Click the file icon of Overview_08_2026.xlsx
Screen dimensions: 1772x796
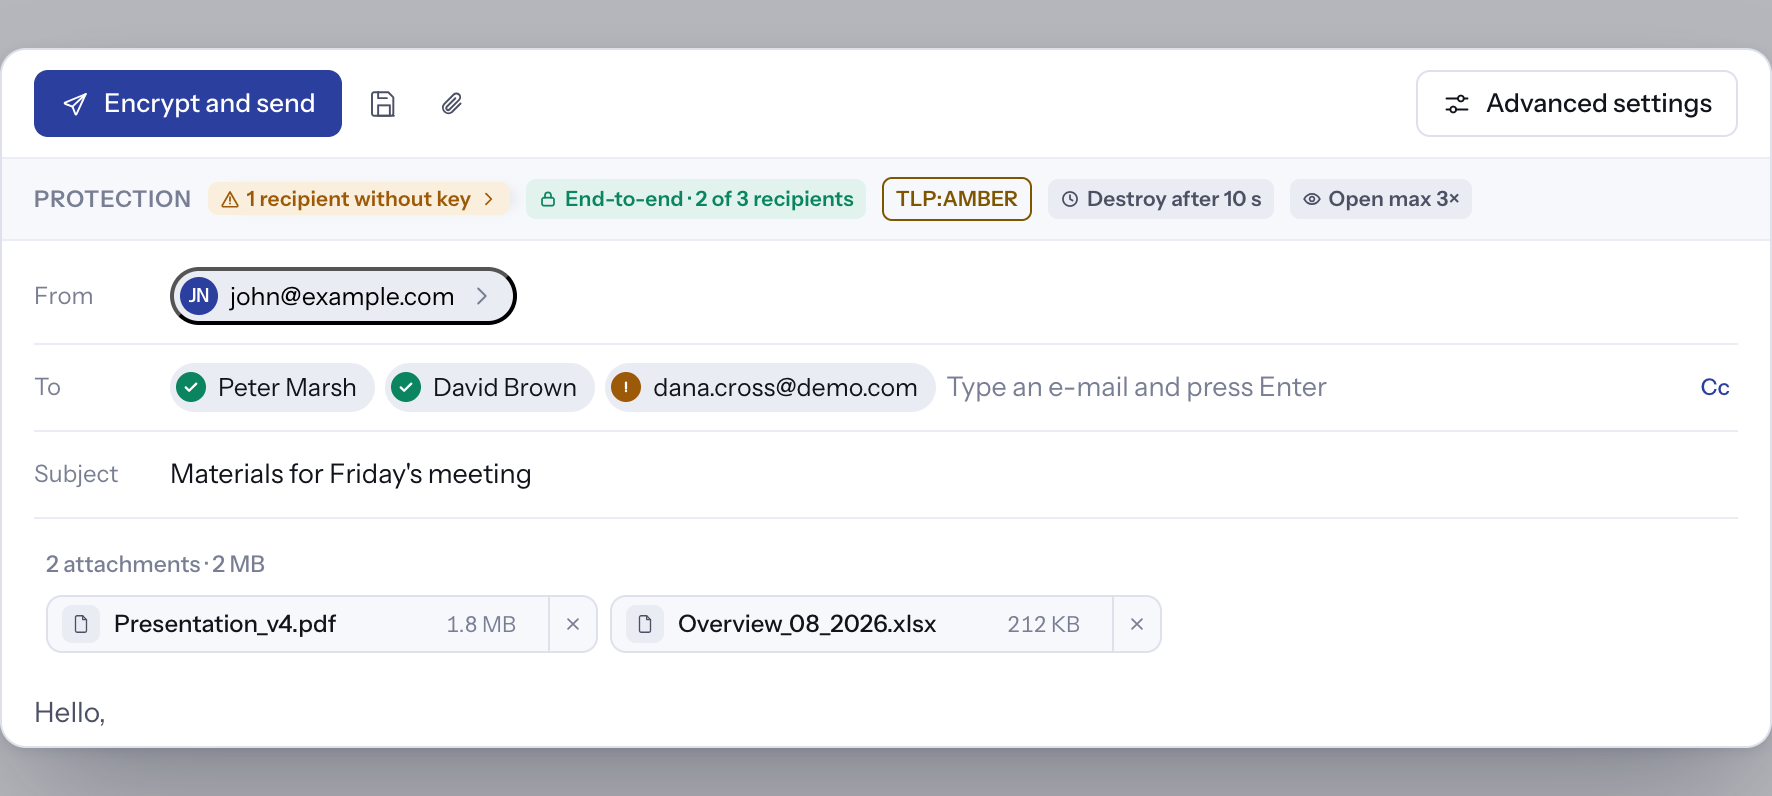point(645,624)
